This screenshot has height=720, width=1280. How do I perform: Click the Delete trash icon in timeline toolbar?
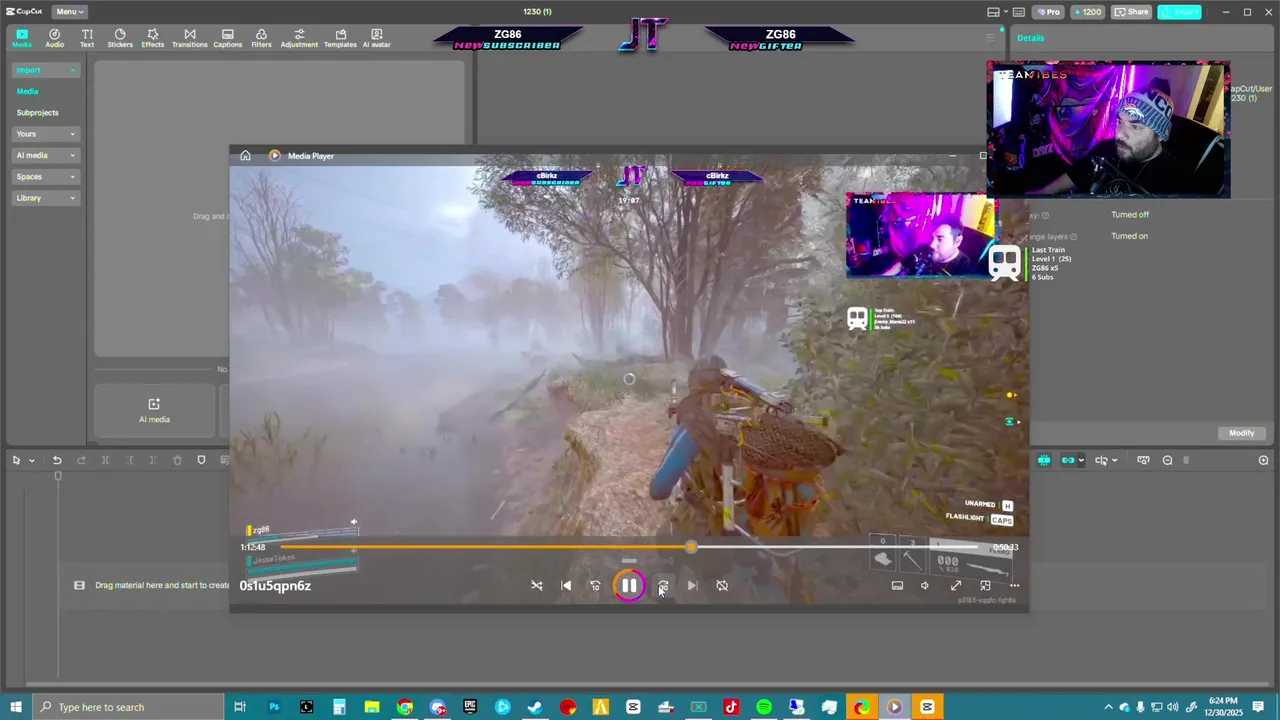(177, 460)
